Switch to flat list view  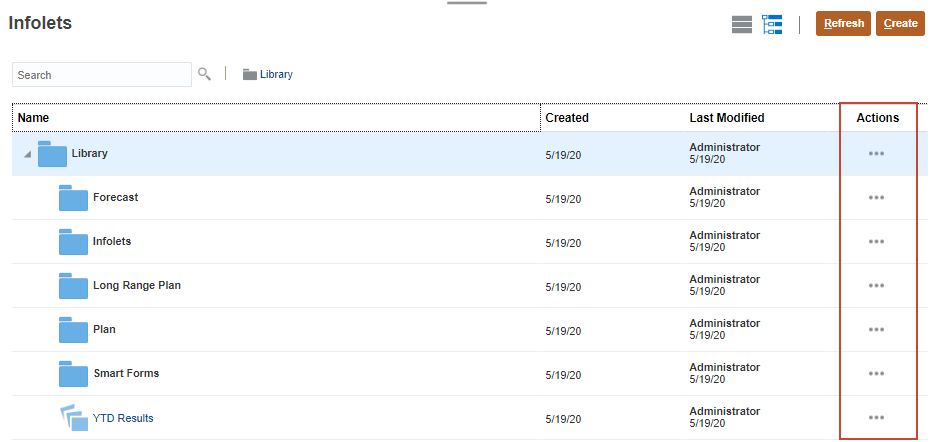(741, 25)
